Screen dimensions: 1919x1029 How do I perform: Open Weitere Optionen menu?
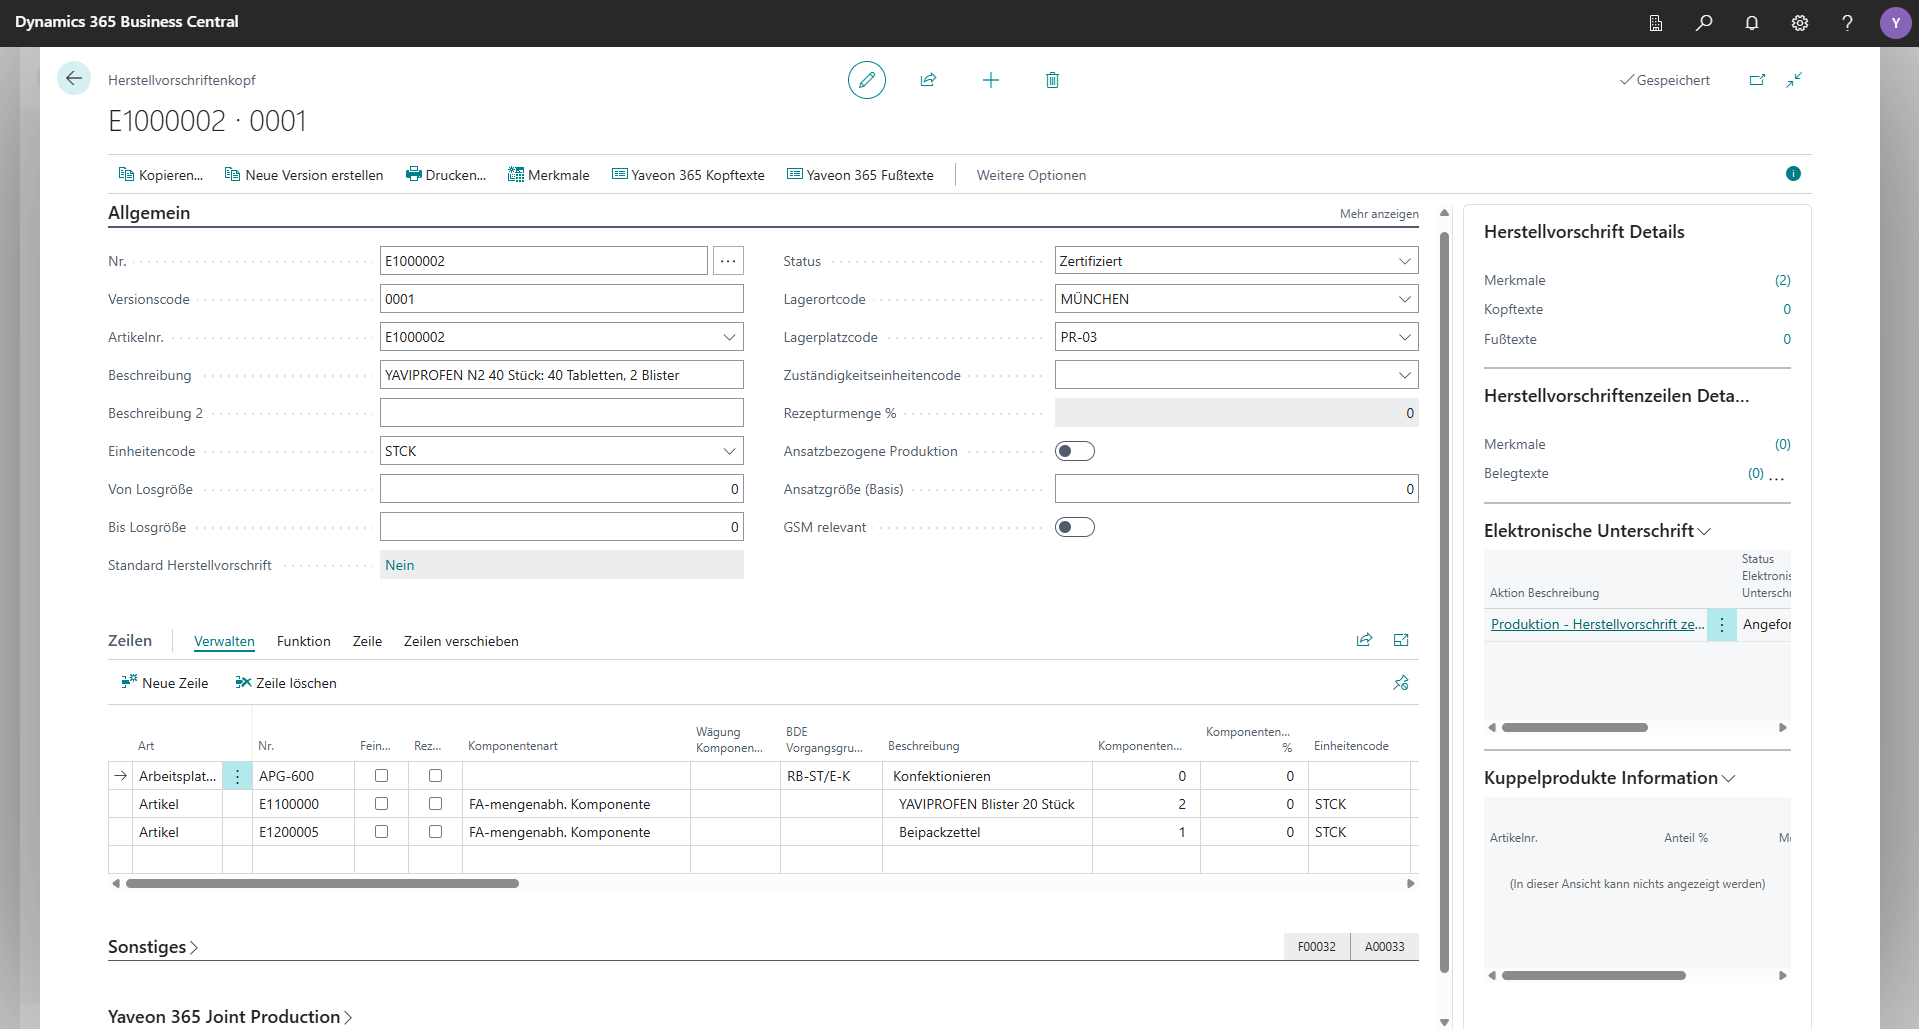[1031, 174]
